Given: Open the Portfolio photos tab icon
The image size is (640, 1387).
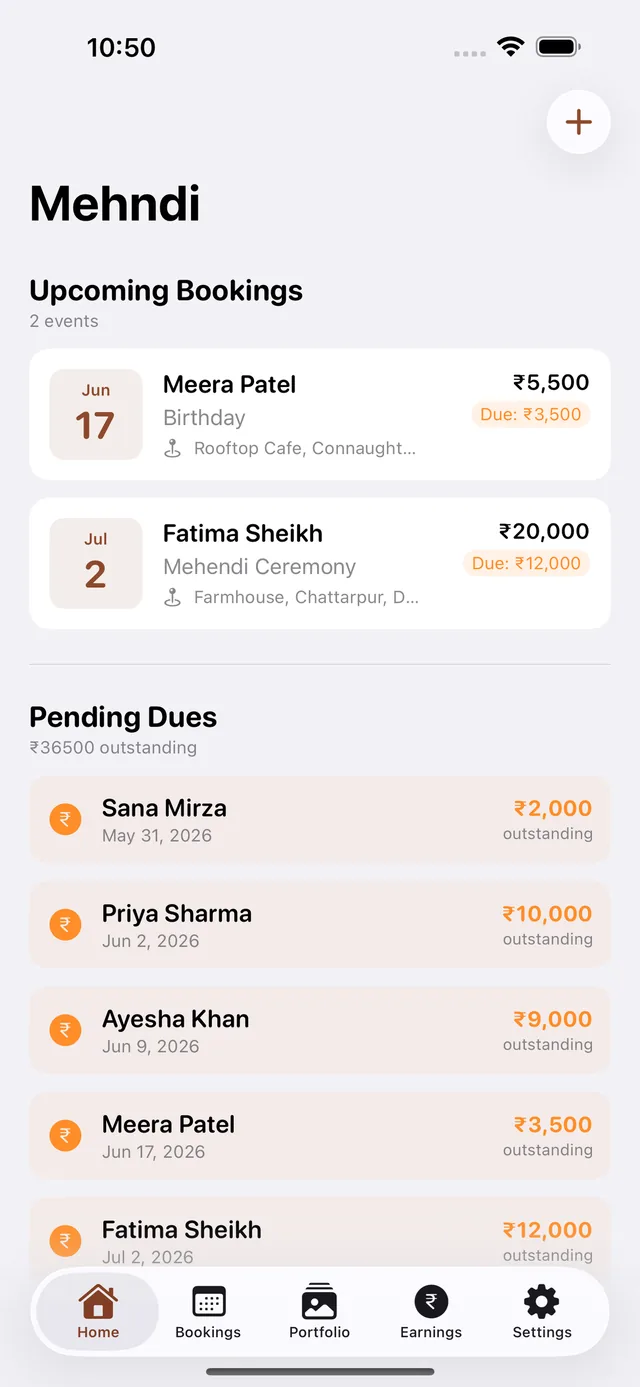Looking at the screenshot, I should [x=319, y=1302].
